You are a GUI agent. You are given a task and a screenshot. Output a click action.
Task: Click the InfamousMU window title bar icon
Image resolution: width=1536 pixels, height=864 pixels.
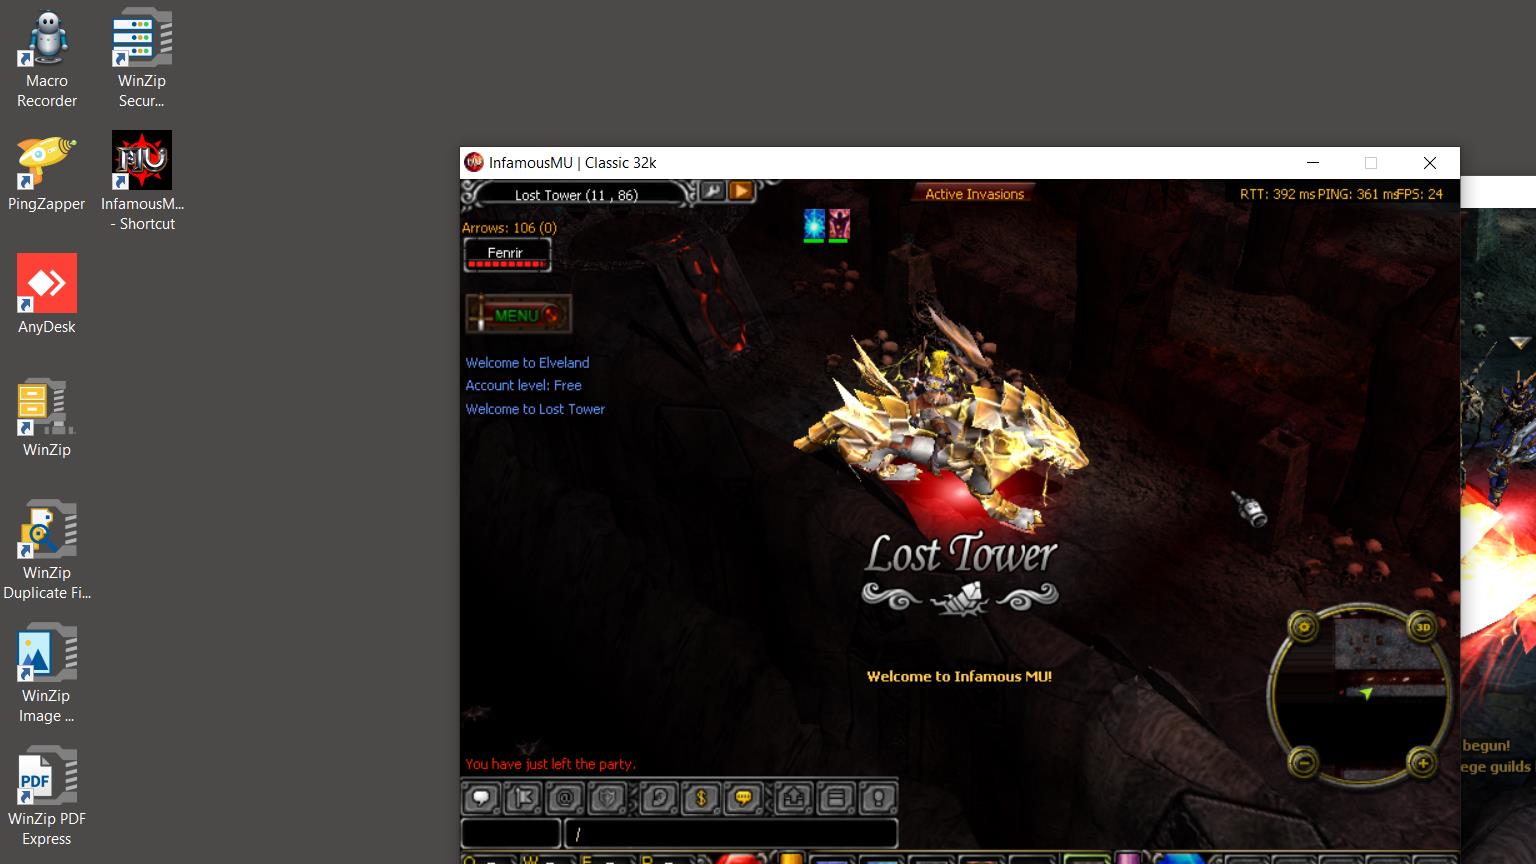(x=474, y=162)
